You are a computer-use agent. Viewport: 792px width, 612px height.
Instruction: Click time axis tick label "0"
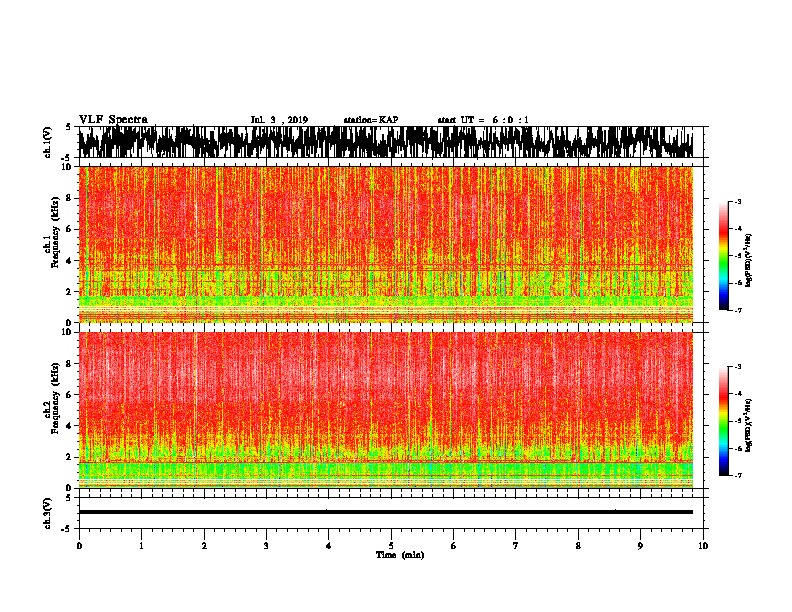79,546
